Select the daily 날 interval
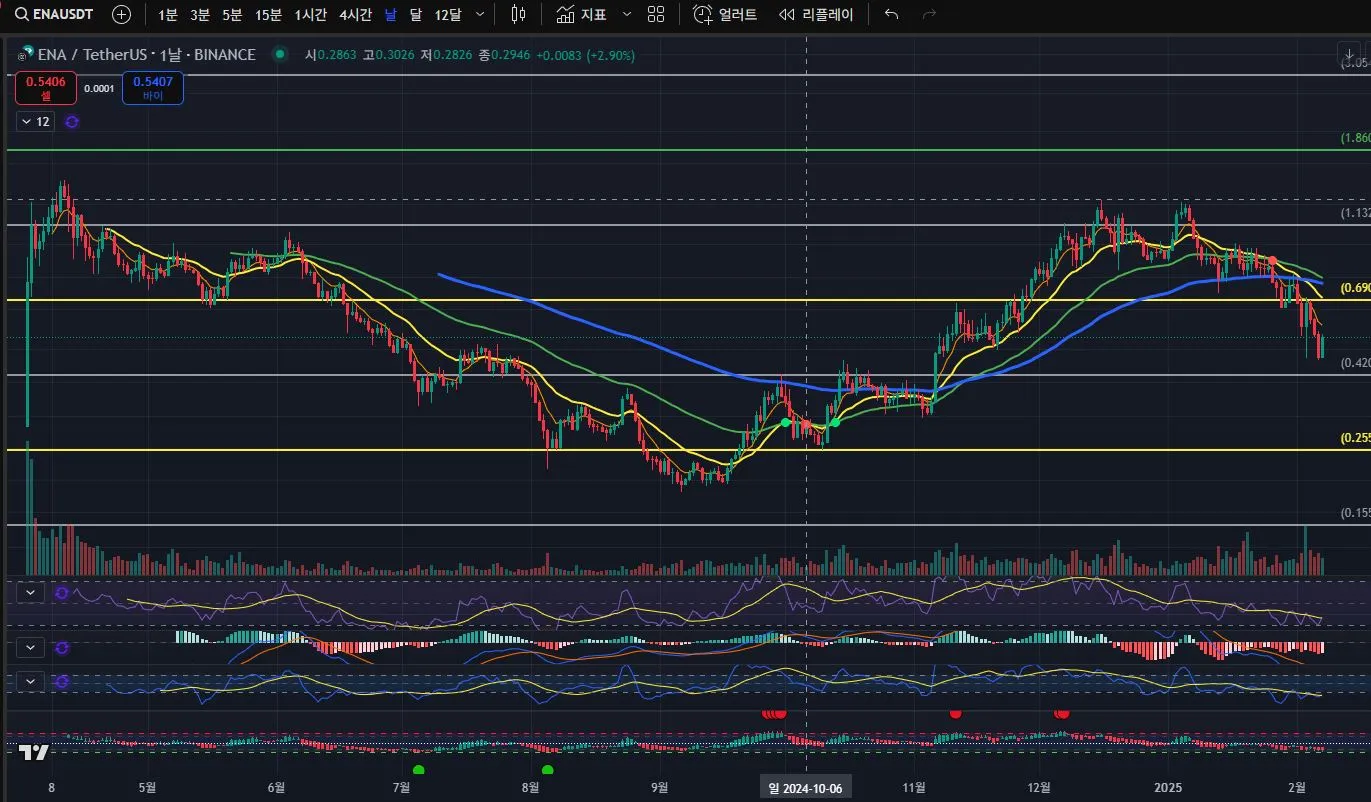 [x=390, y=15]
